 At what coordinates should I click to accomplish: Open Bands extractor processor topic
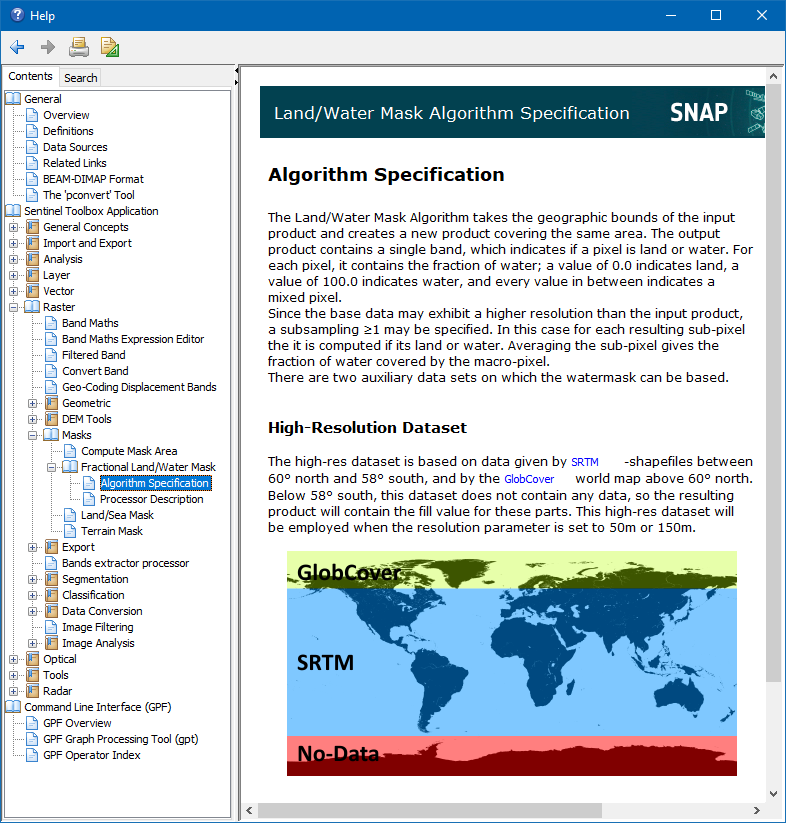pos(125,563)
